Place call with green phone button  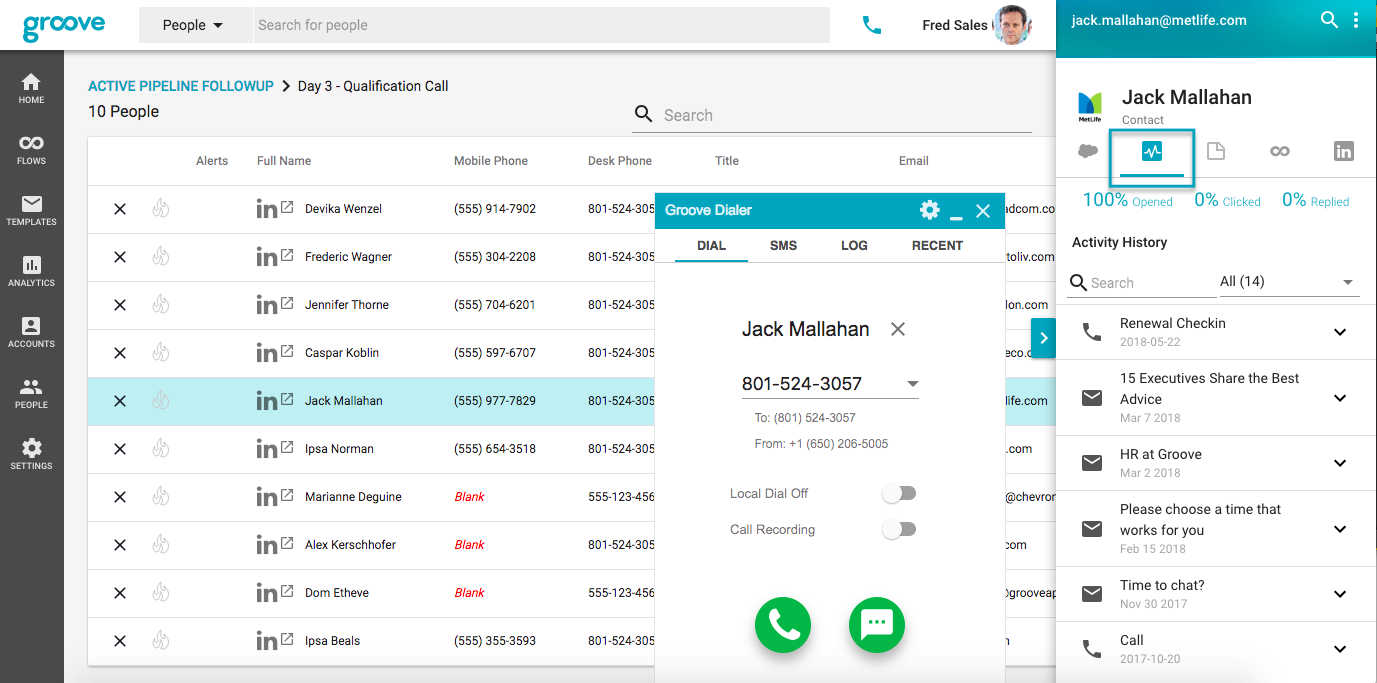[783, 625]
